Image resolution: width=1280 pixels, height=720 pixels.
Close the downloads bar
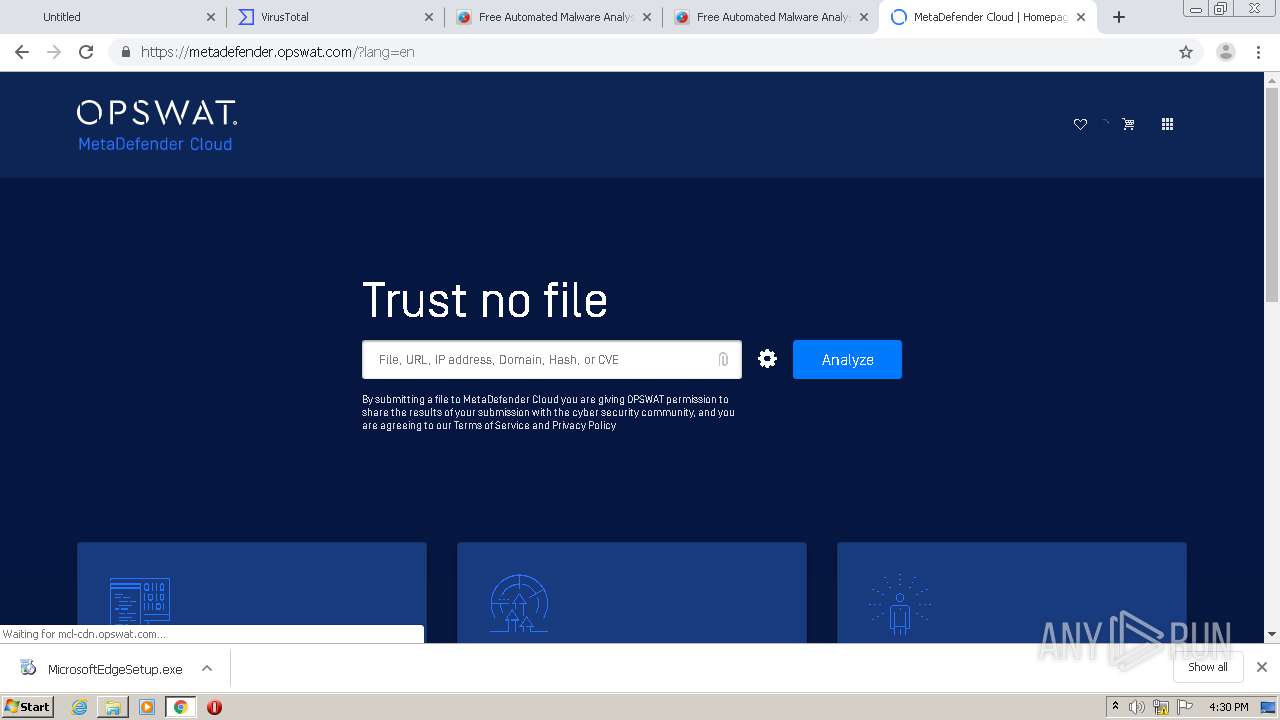pyautogui.click(x=1262, y=667)
